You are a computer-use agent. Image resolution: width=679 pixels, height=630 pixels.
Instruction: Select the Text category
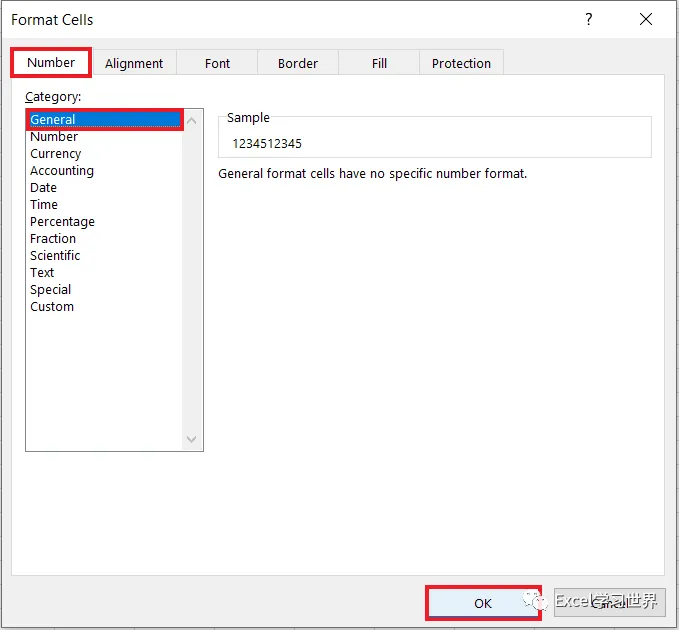[x=105, y=272]
